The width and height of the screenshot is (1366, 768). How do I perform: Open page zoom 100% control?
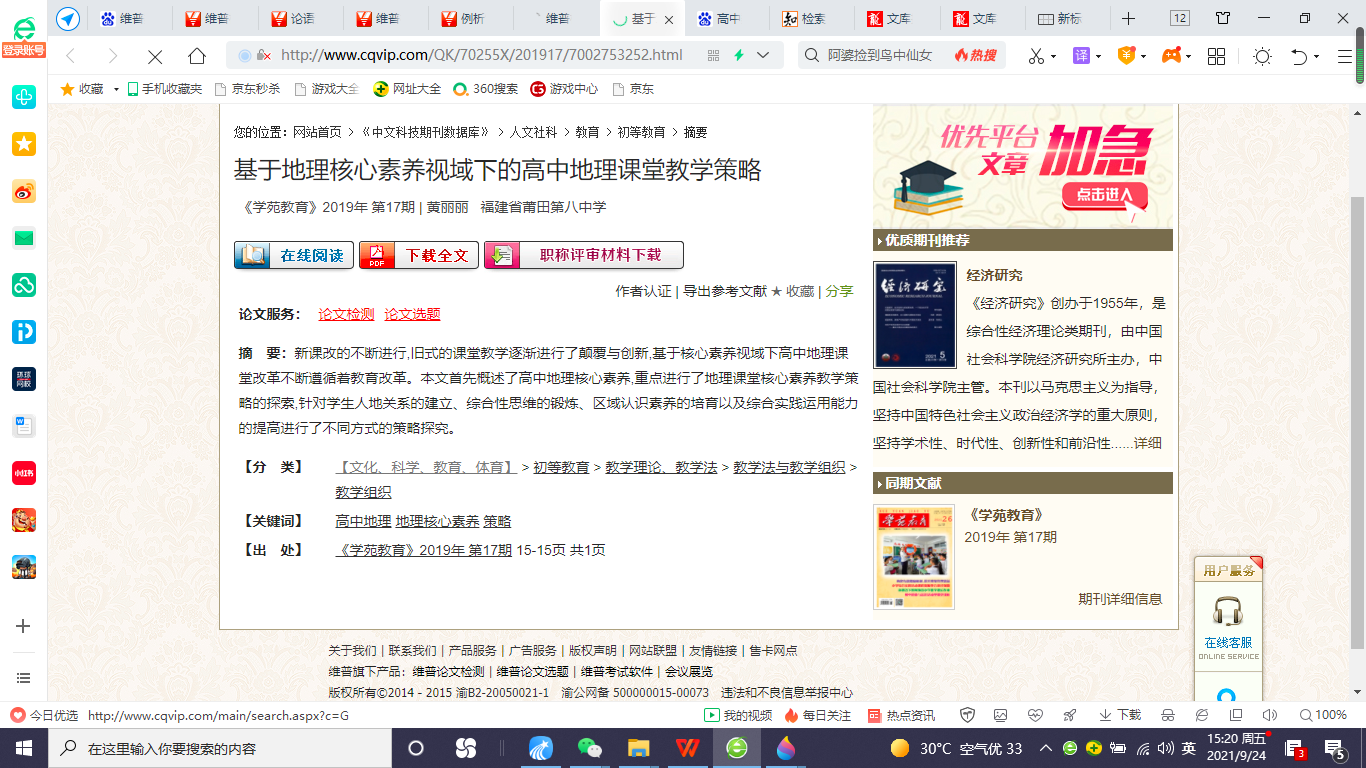tap(1323, 715)
